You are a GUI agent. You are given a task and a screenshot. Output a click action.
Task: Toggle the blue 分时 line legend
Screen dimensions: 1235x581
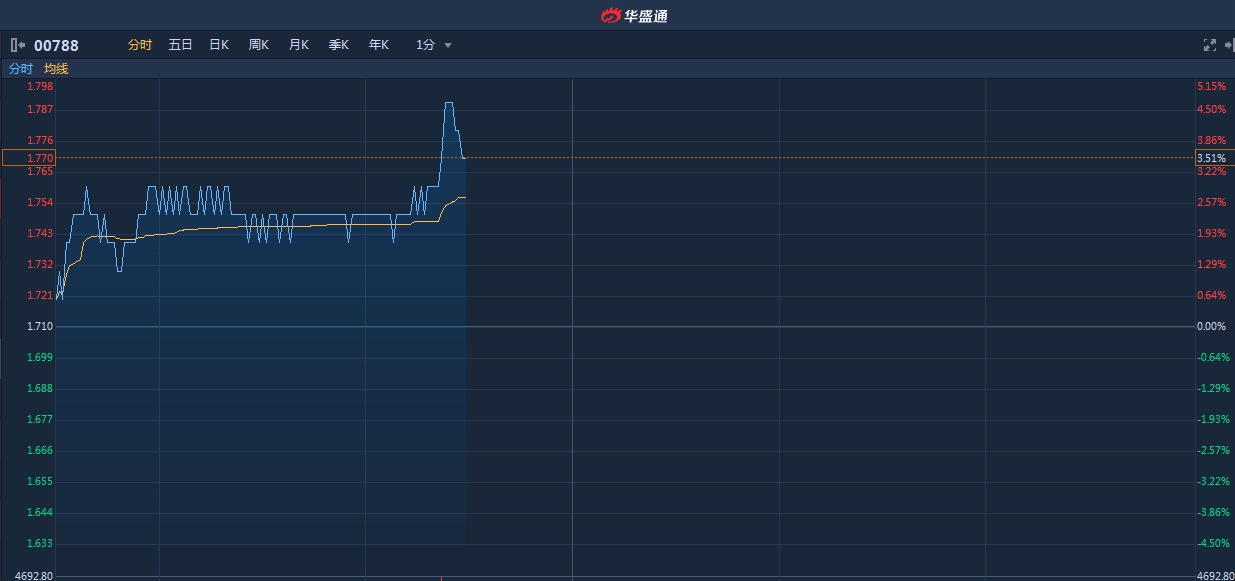(21, 69)
